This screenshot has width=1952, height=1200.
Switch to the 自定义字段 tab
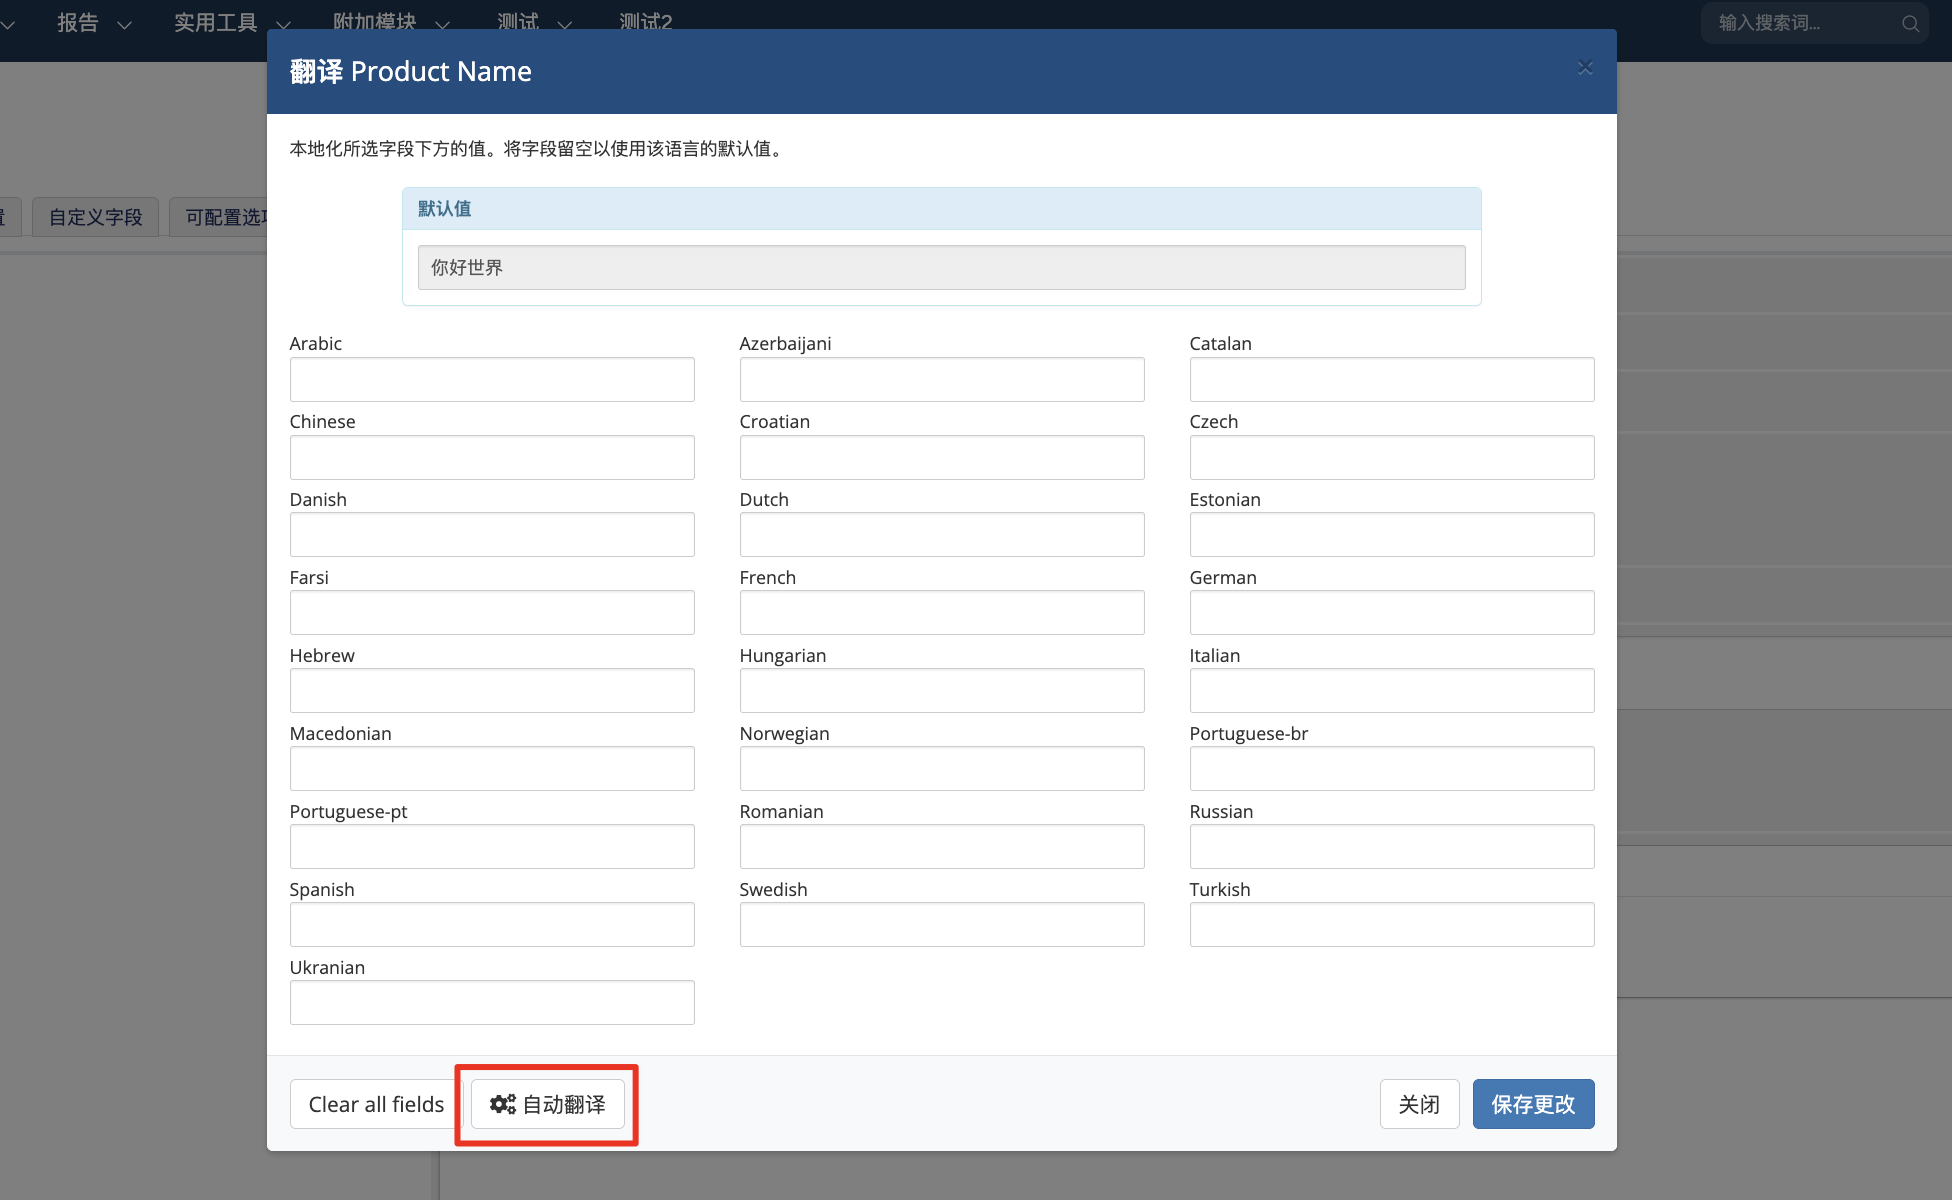tap(95, 217)
